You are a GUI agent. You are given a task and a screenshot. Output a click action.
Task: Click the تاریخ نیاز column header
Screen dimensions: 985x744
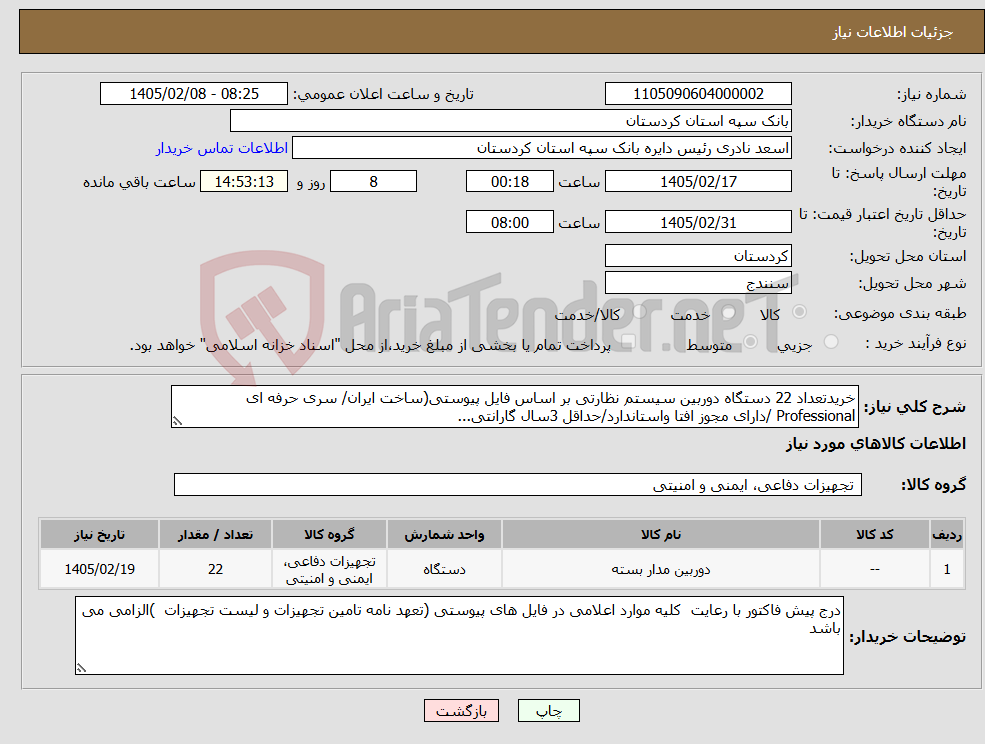click(x=99, y=534)
